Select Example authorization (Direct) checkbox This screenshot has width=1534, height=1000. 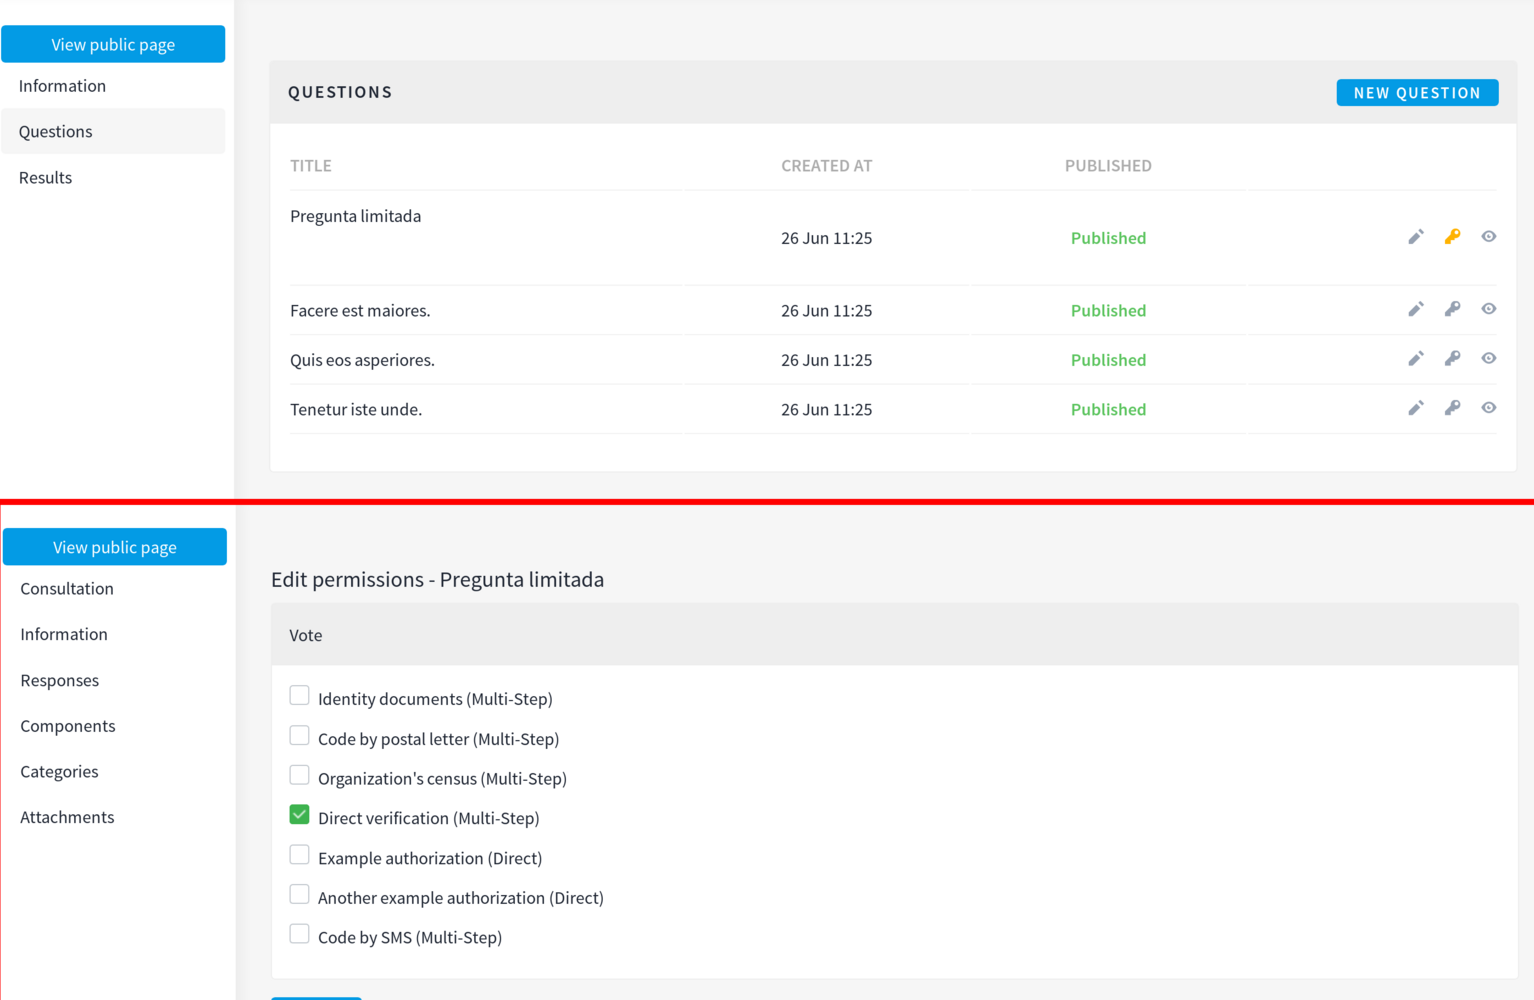point(299,855)
